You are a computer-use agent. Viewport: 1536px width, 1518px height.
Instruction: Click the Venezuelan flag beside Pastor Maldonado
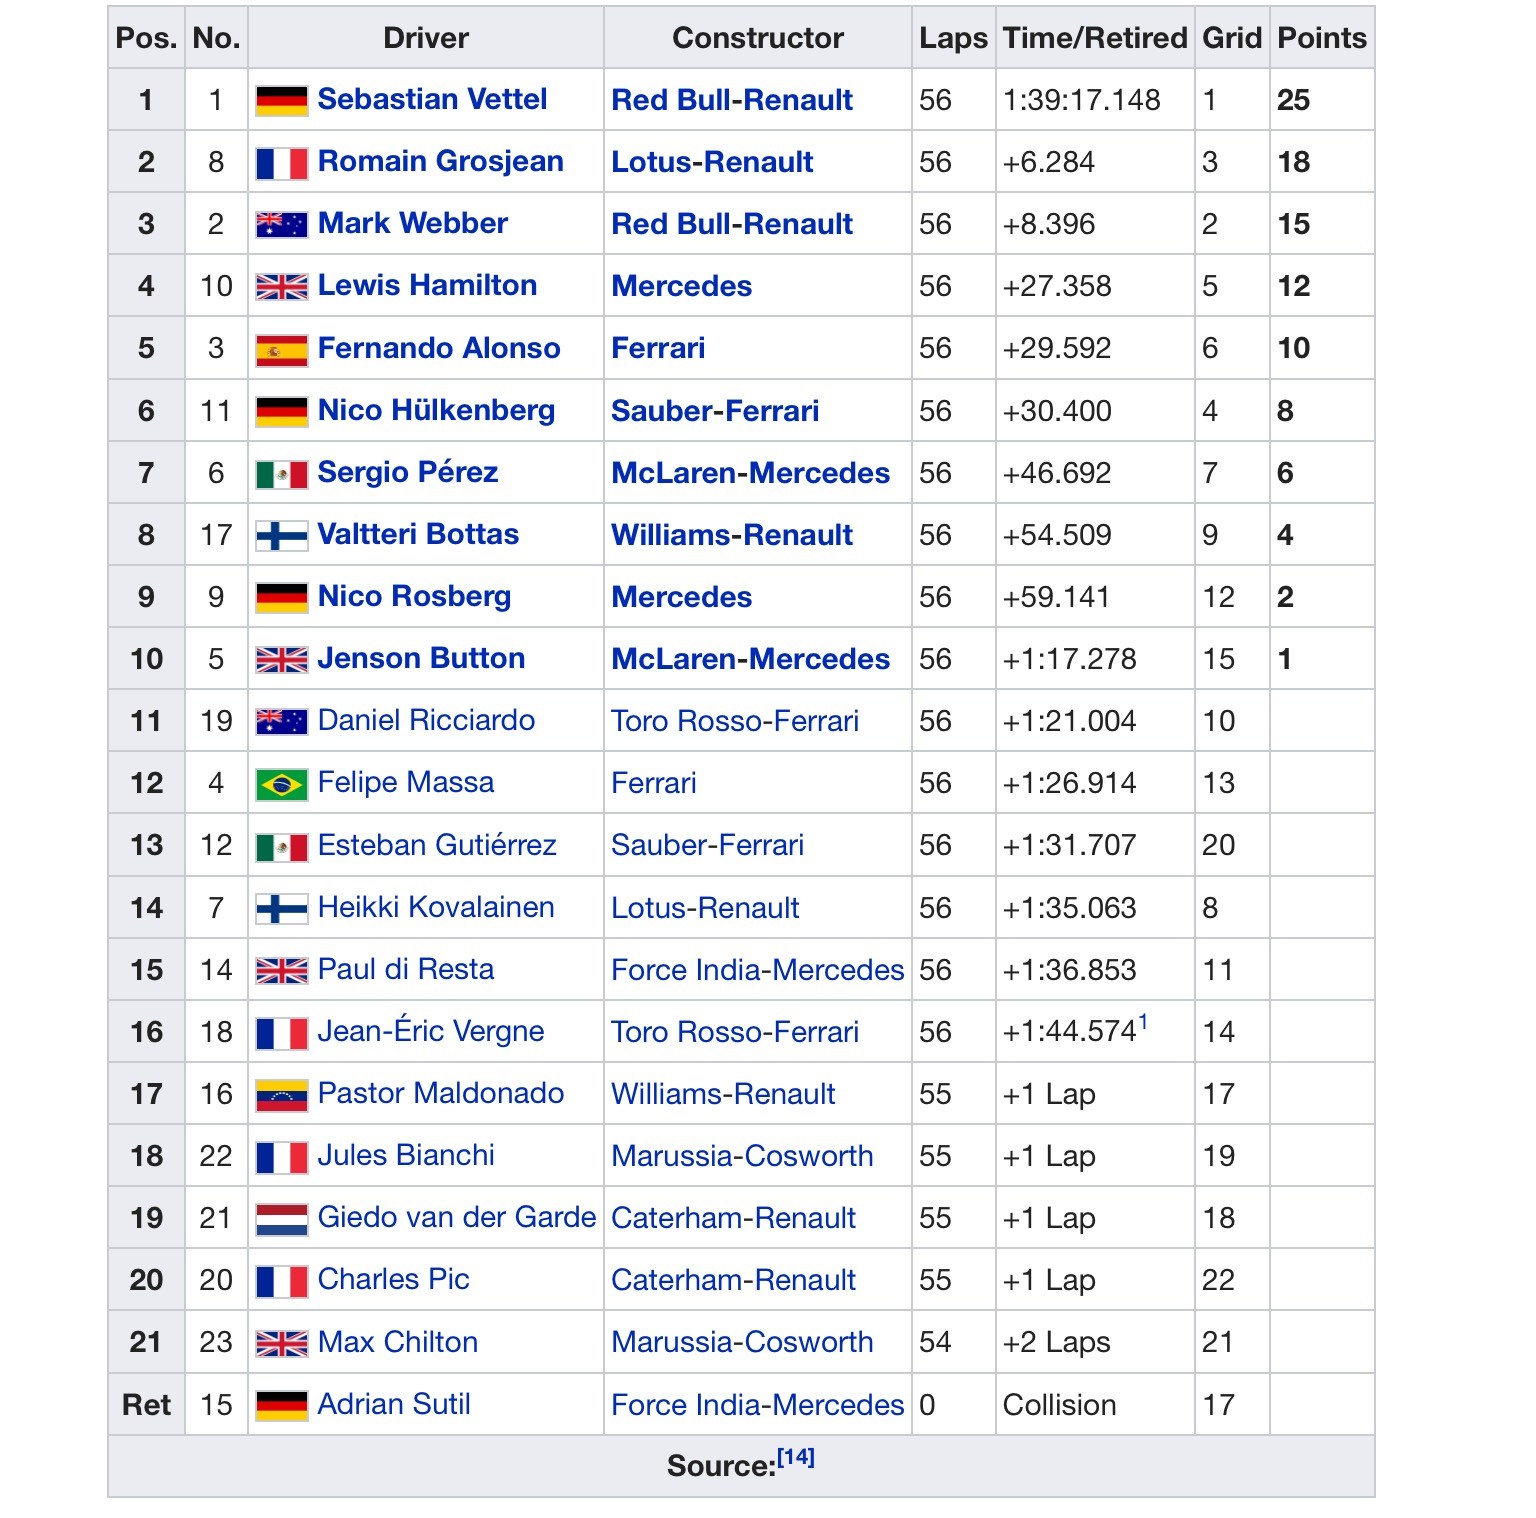pyautogui.click(x=281, y=1095)
